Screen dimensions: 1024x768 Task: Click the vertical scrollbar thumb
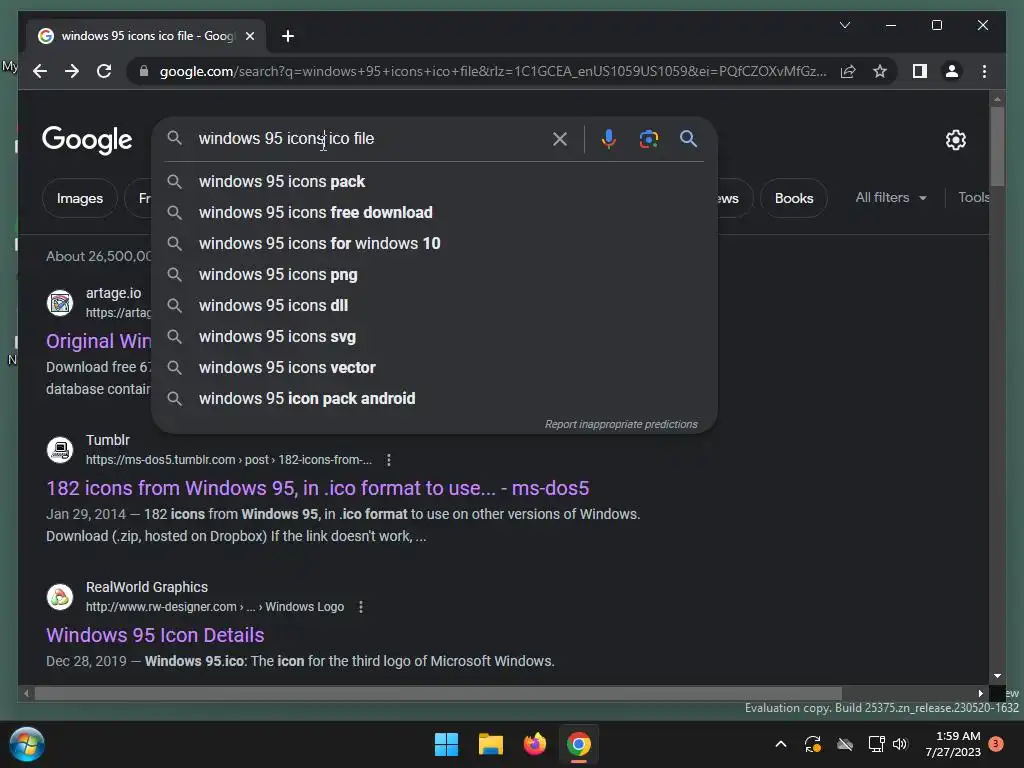997,146
